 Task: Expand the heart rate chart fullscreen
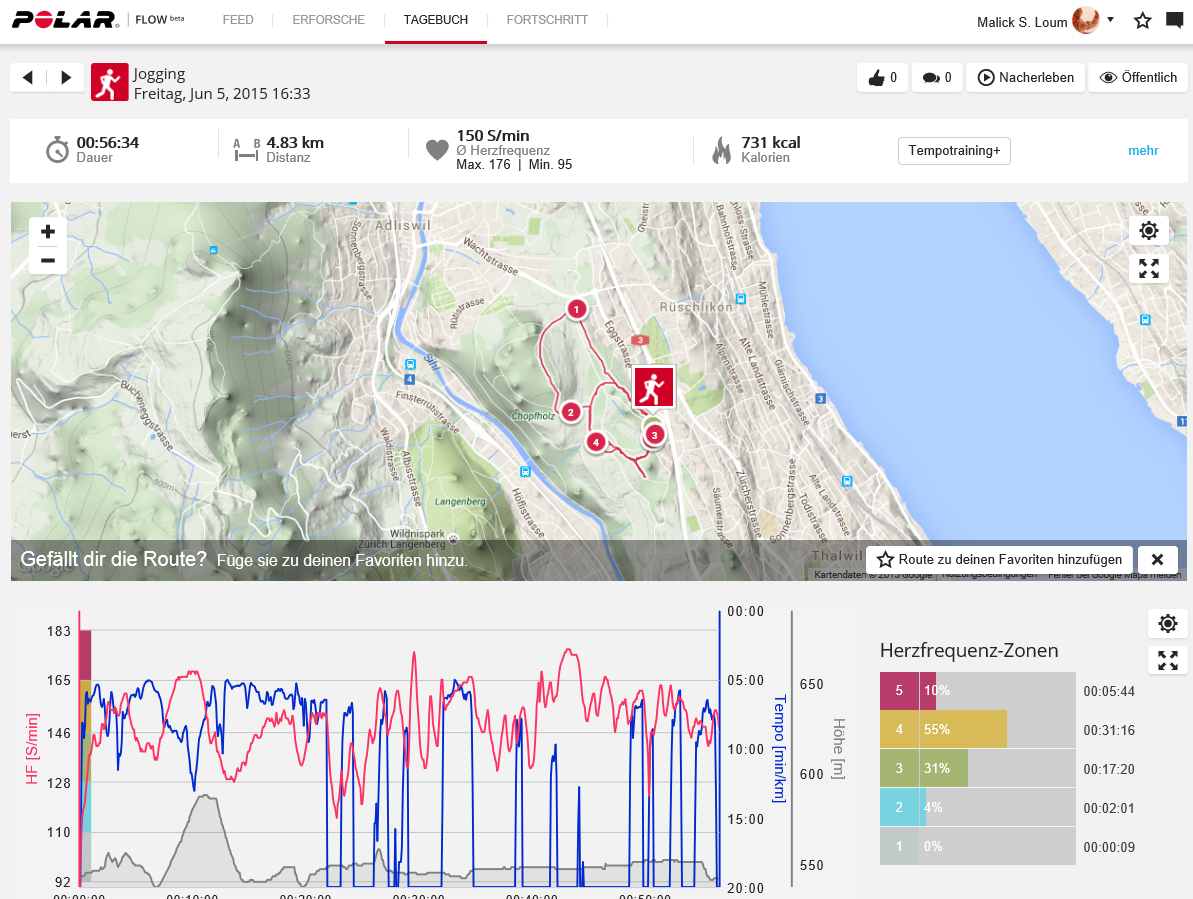1167,660
